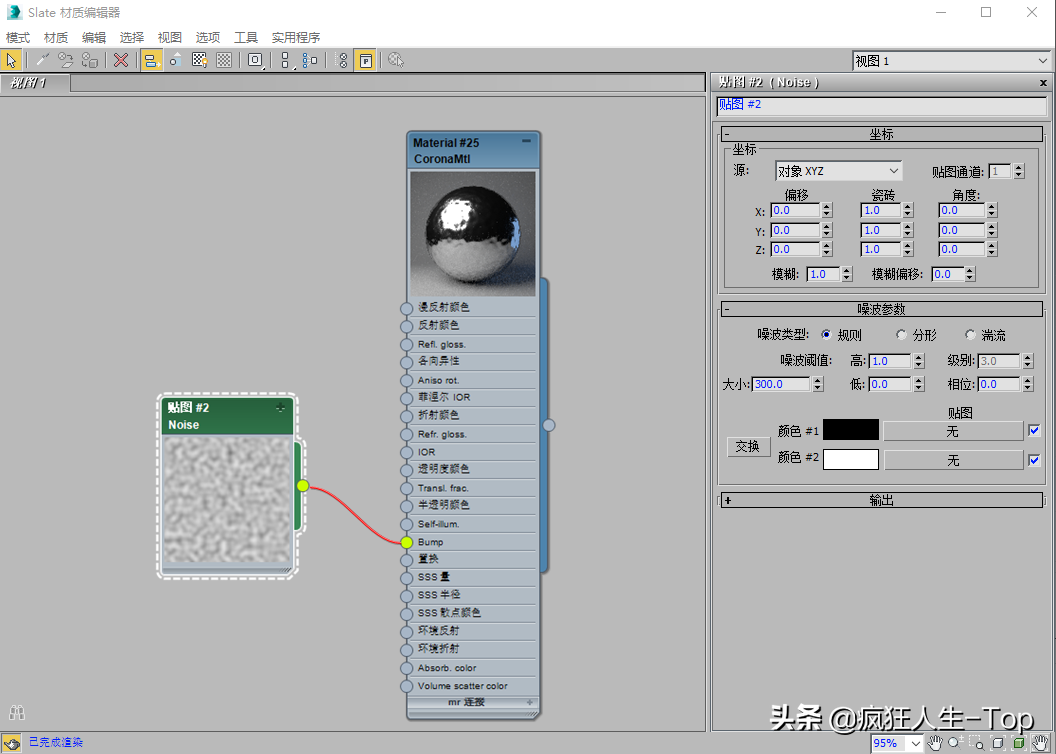Open the 材质 menu

click(56, 38)
